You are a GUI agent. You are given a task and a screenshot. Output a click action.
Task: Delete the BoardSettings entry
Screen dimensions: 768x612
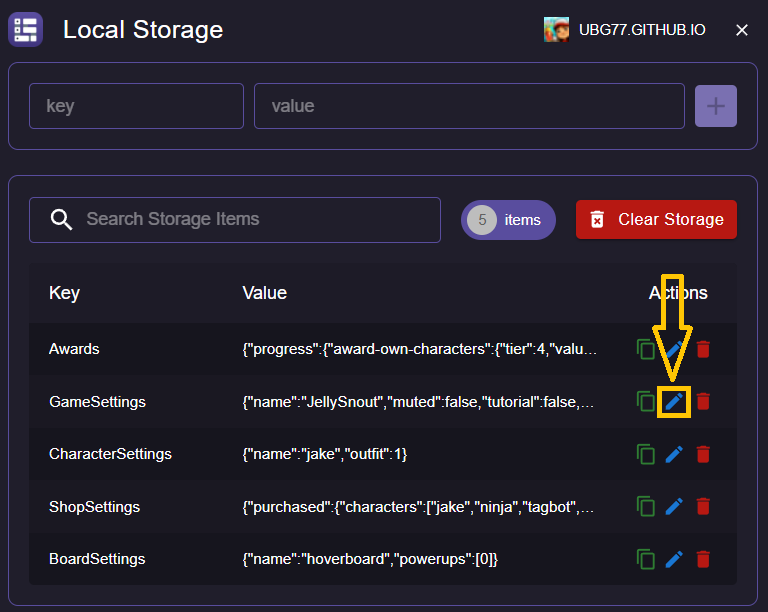704,559
